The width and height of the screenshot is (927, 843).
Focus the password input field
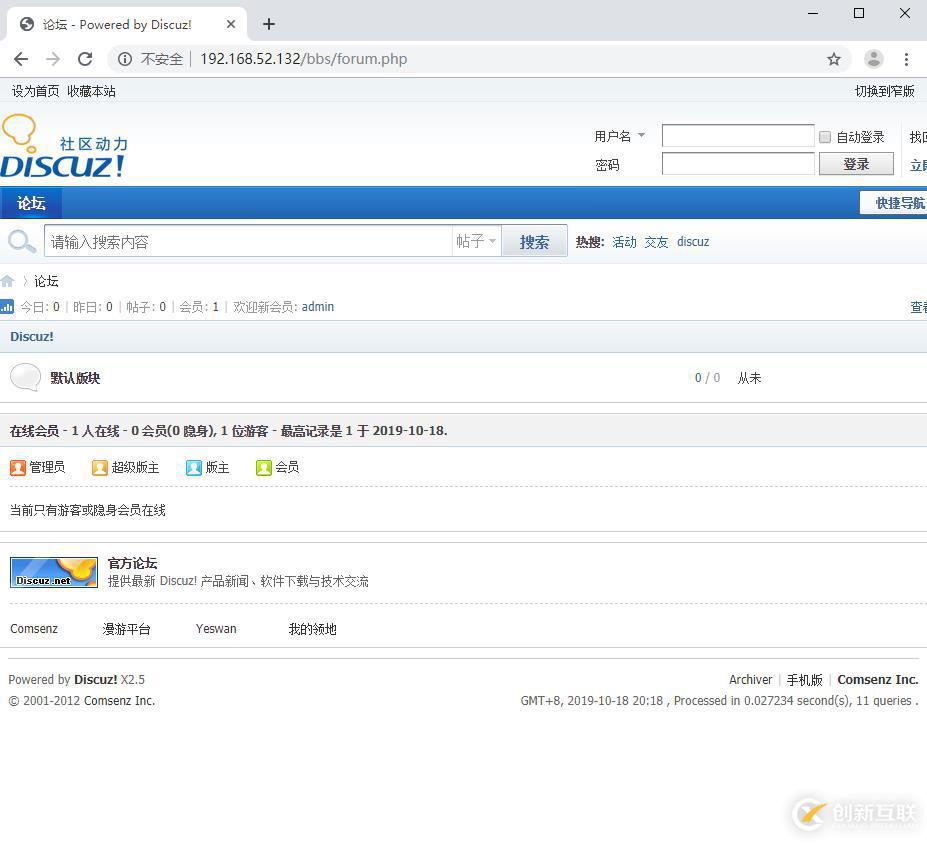pyautogui.click(x=738, y=164)
